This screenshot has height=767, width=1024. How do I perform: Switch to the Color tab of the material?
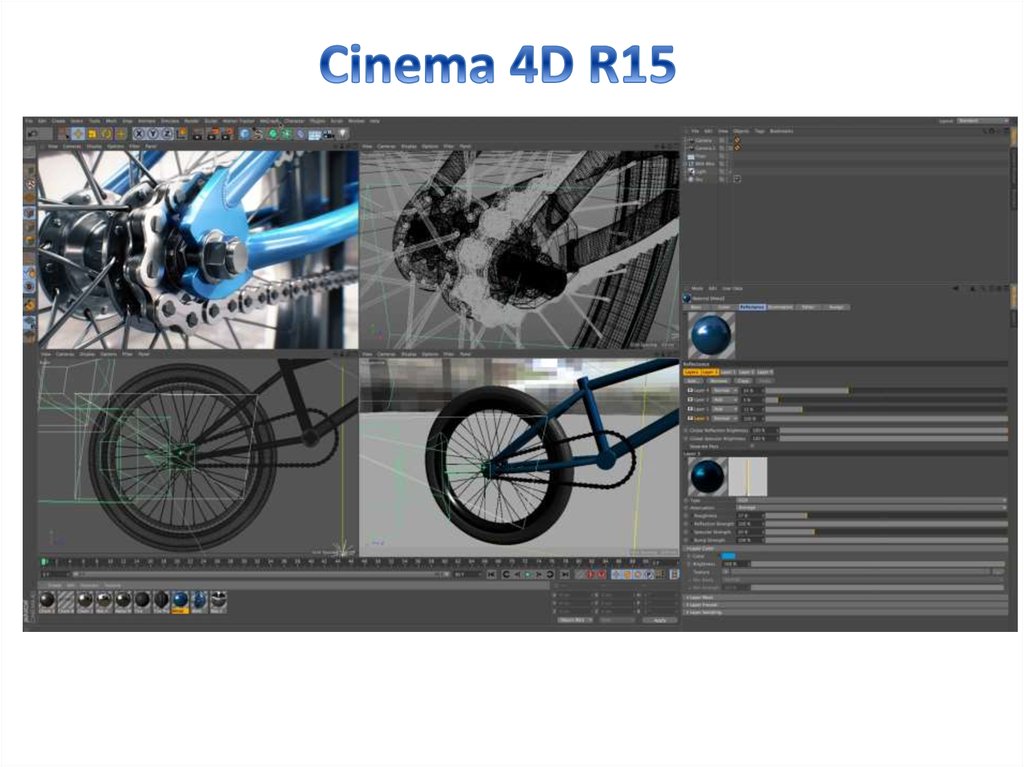[724, 307]
